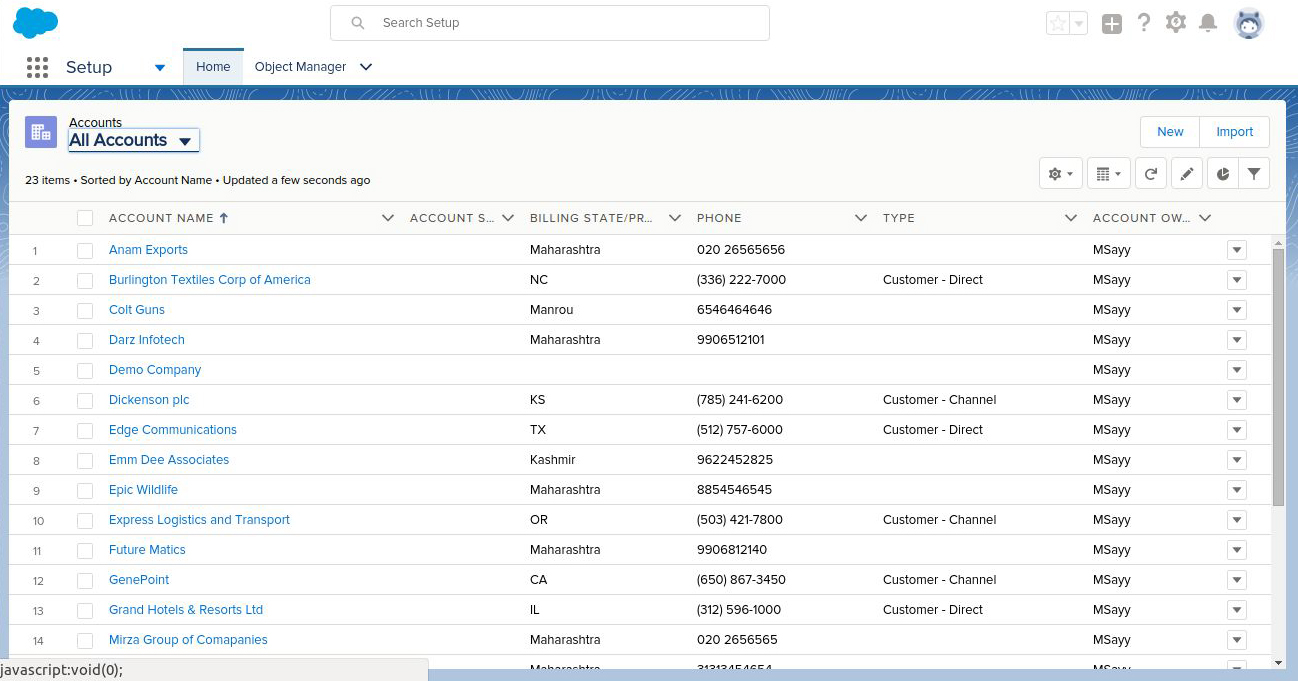Open row actions for Dickenson plc
This screenshot has width=1298, height=681.
(x=1237, y=400)
